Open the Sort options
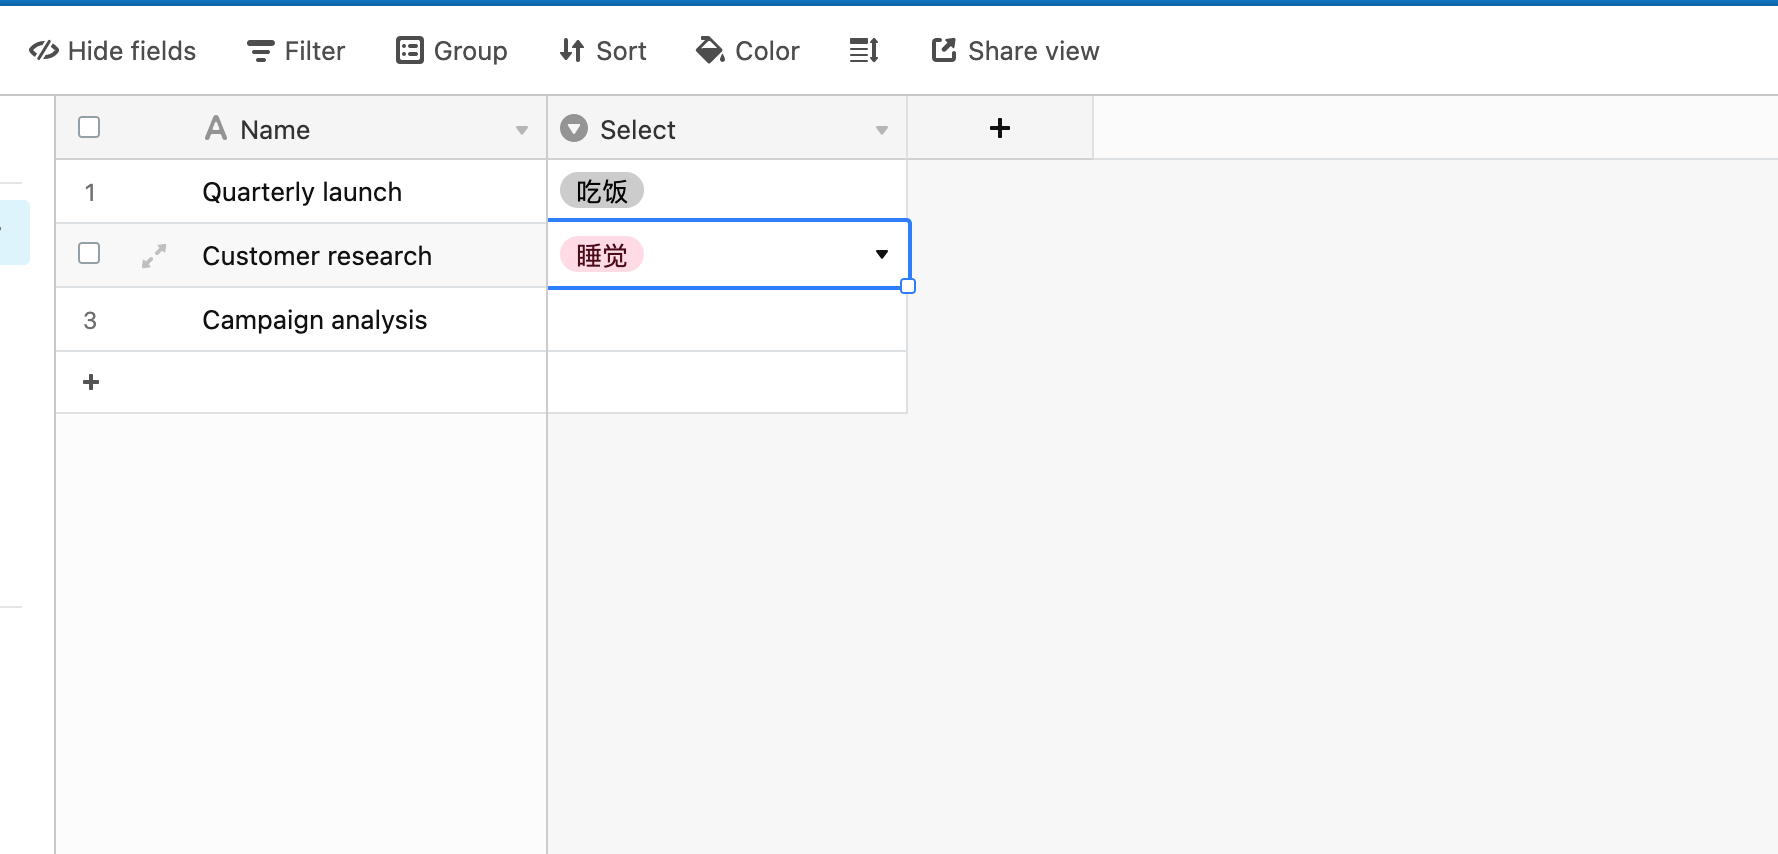This screenshot has height=854, width=1778. 602,51
